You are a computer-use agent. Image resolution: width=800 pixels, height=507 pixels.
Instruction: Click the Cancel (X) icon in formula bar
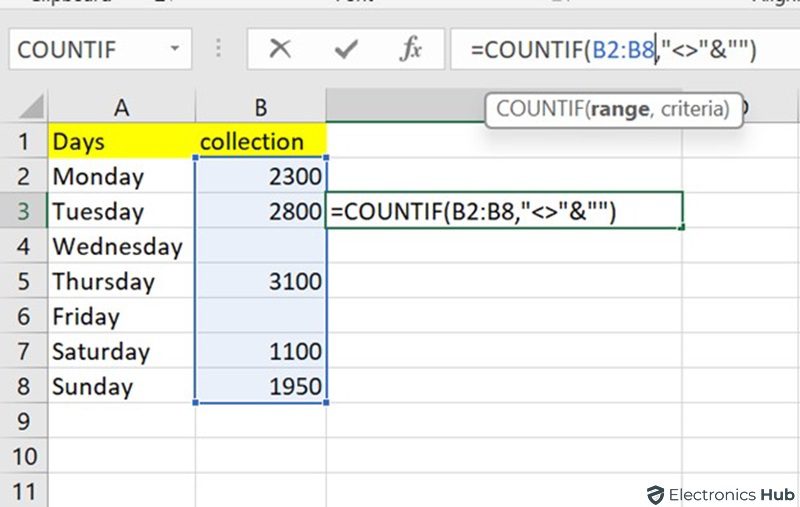280,50
